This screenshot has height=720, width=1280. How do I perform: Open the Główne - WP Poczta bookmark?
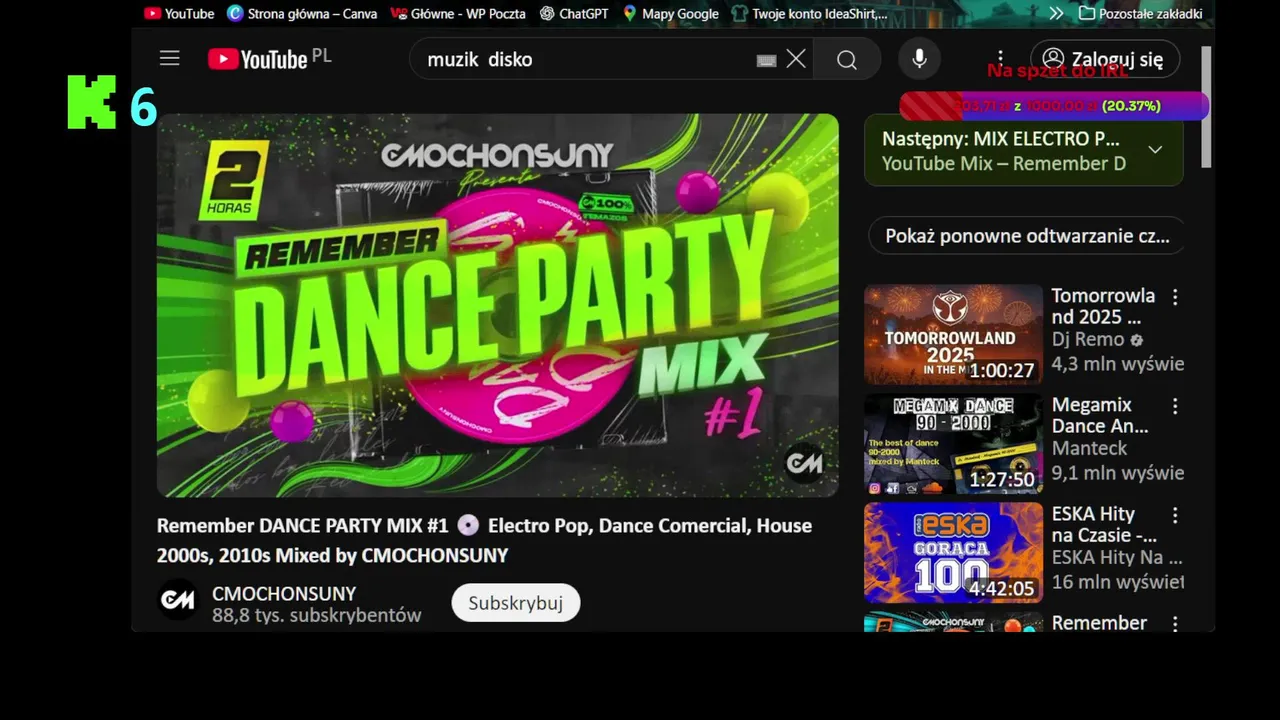(458, 13)
